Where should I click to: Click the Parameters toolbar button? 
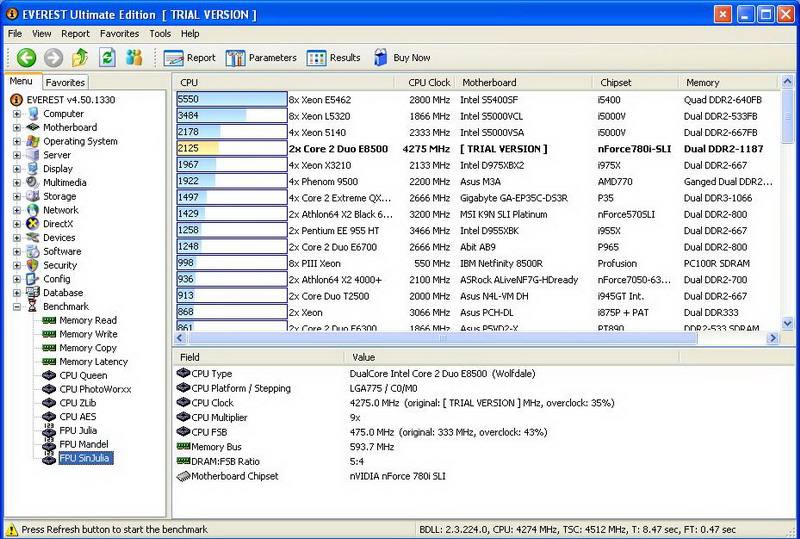[x=261, y=58]
